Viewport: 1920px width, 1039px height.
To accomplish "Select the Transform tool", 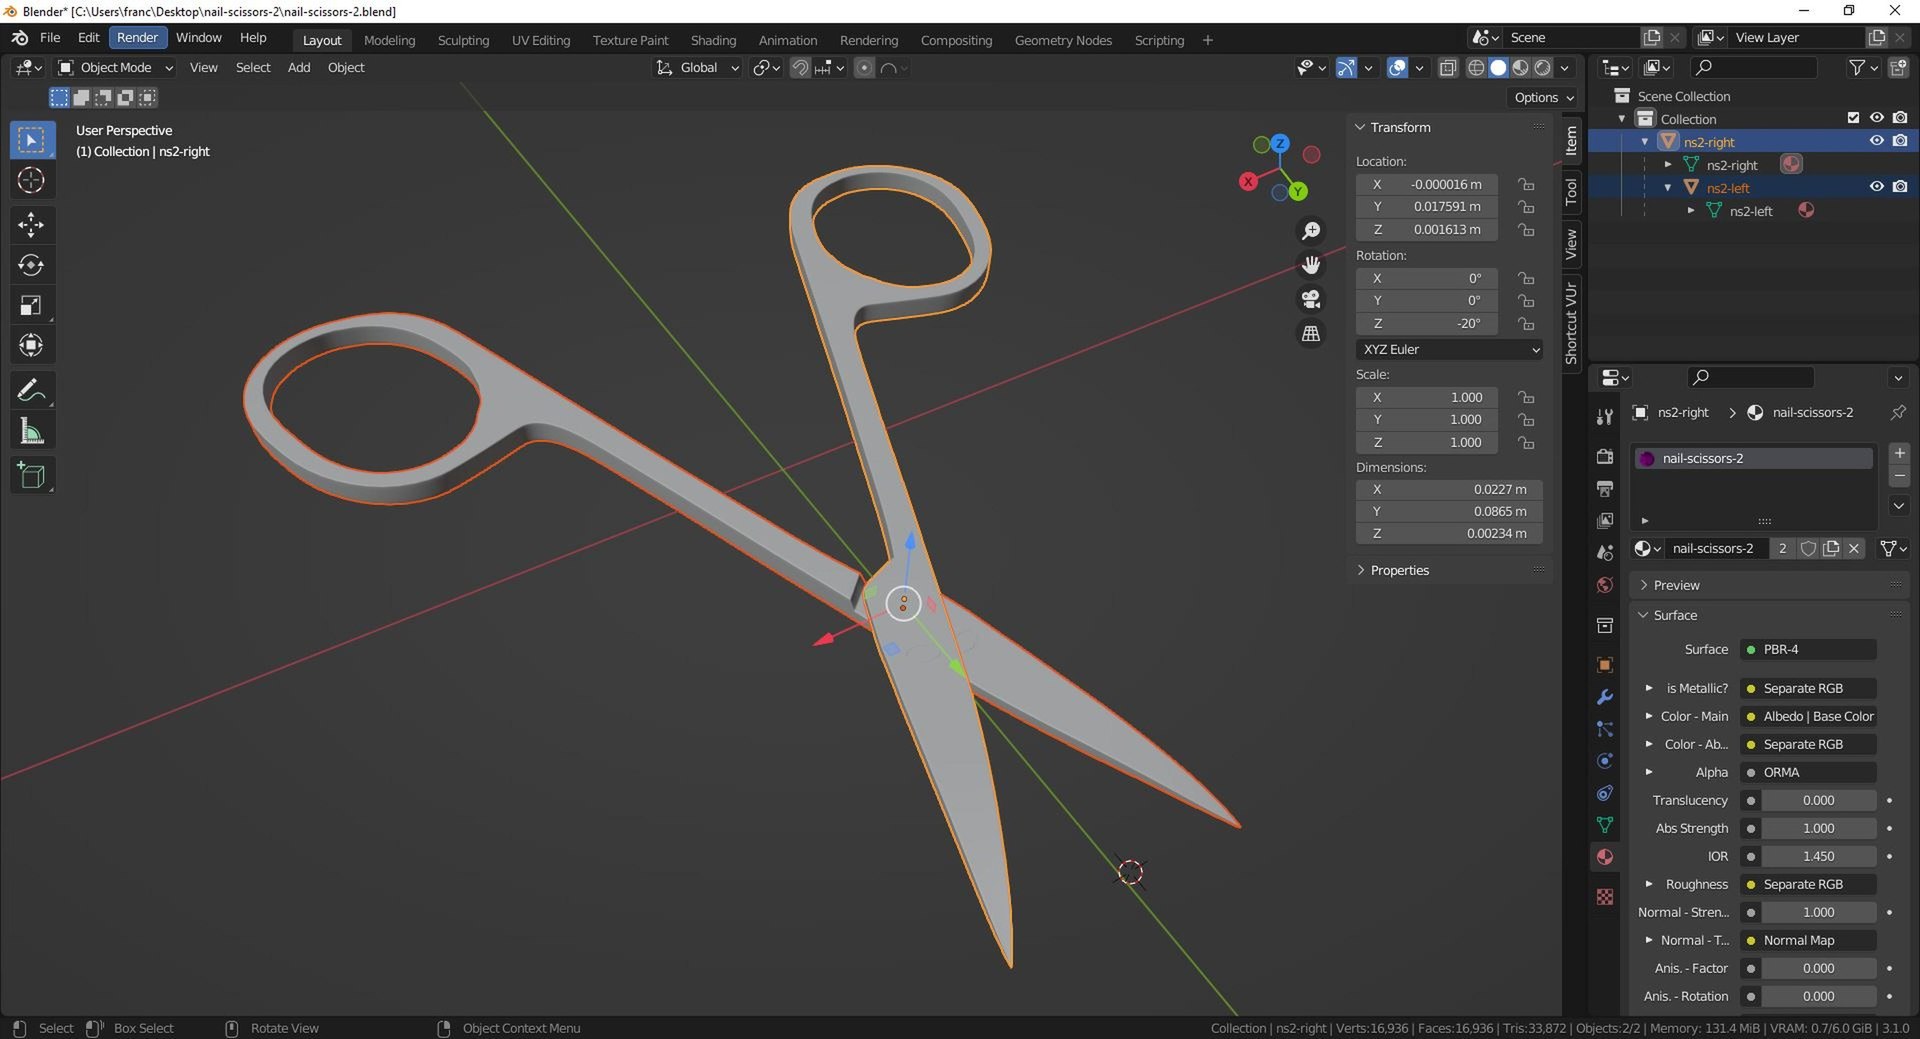I will point(31,346).
